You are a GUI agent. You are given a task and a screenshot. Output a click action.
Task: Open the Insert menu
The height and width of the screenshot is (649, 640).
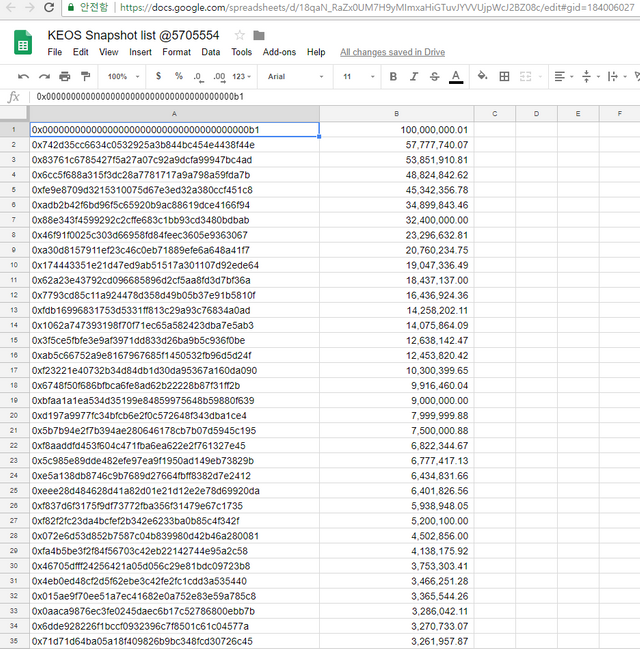[x=140, y=52]
